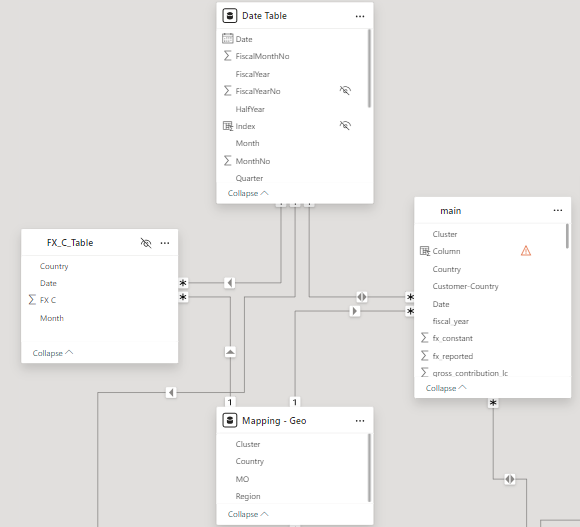Select Month field in Date Table
580x527 pixels.
[247, 143]
